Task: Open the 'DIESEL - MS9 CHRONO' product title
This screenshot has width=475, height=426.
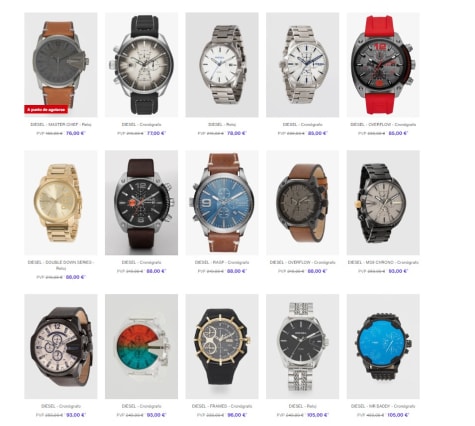Action: pyautogui.click(x=383, y=262)
